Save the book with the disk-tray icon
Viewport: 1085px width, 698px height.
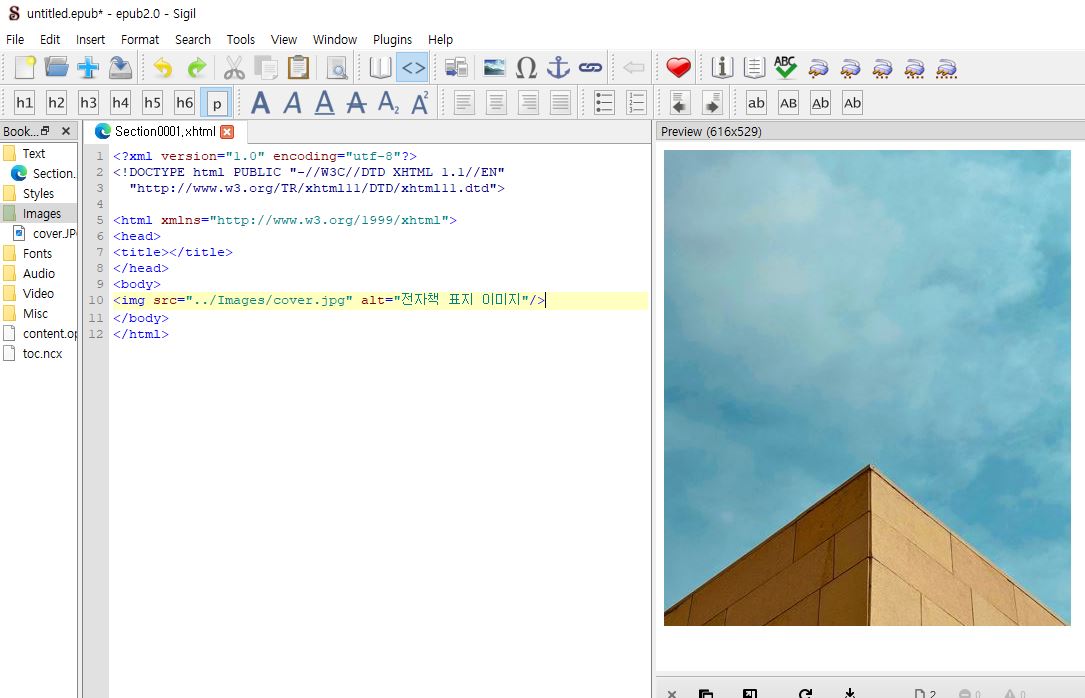pyautogui.click(x=120, y=68)
